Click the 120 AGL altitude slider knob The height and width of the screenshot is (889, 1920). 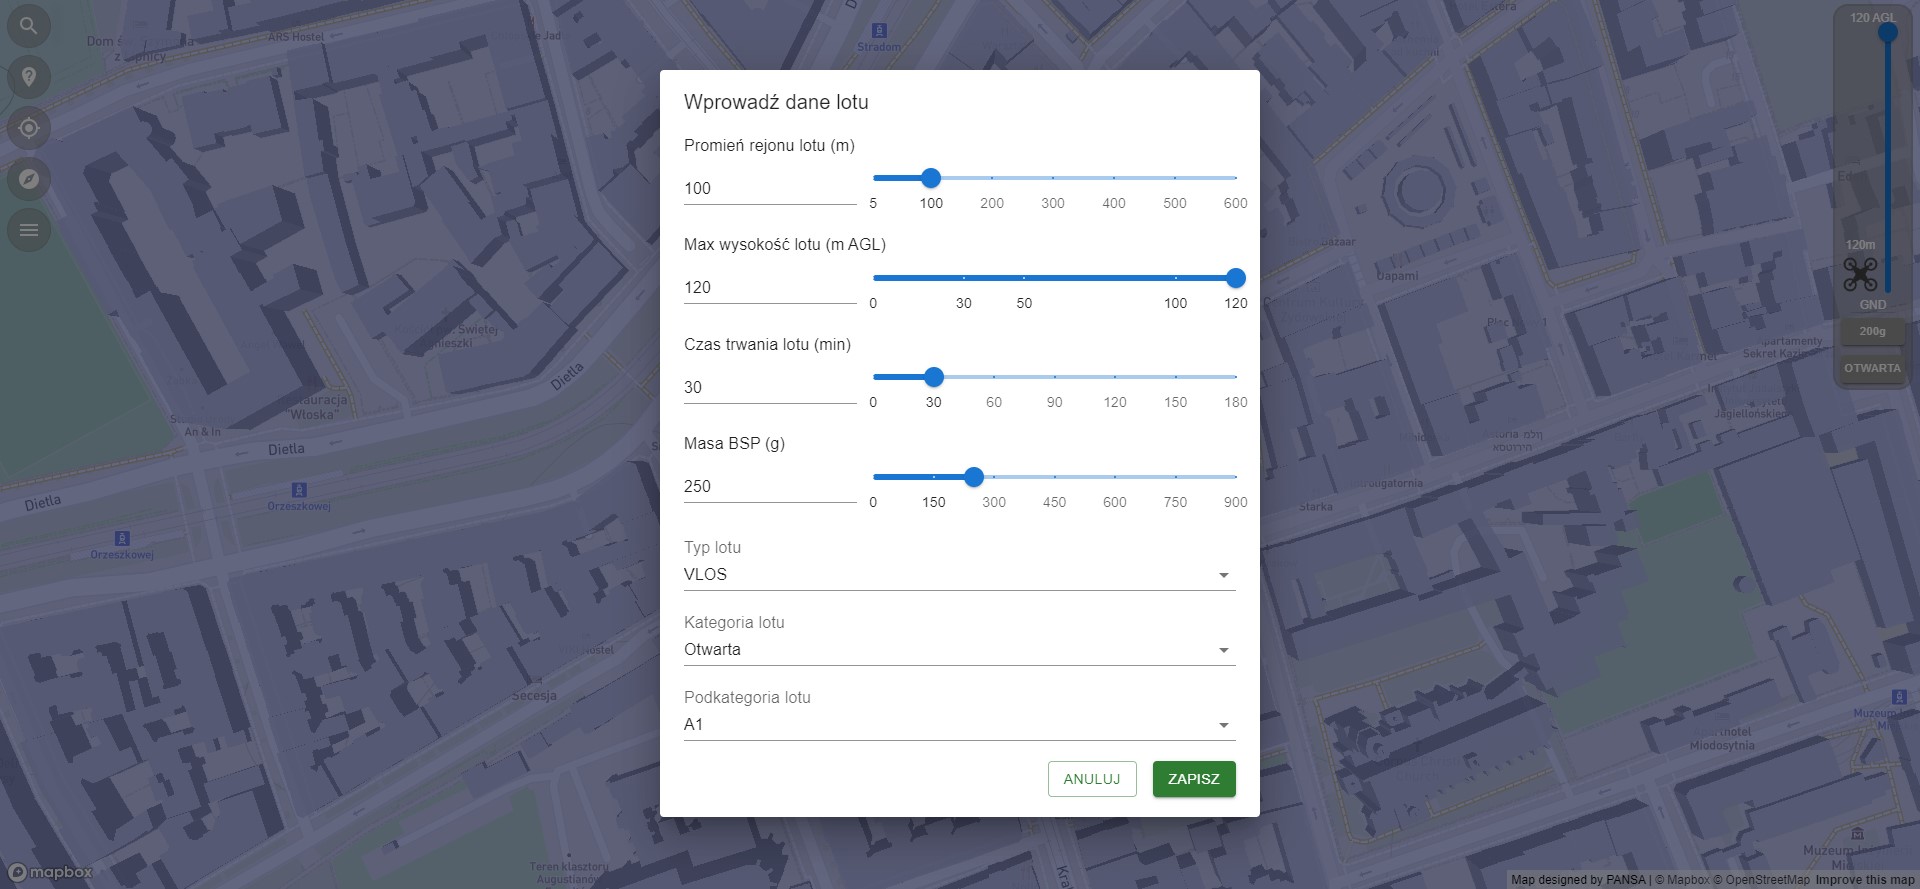click(1888, 32)
